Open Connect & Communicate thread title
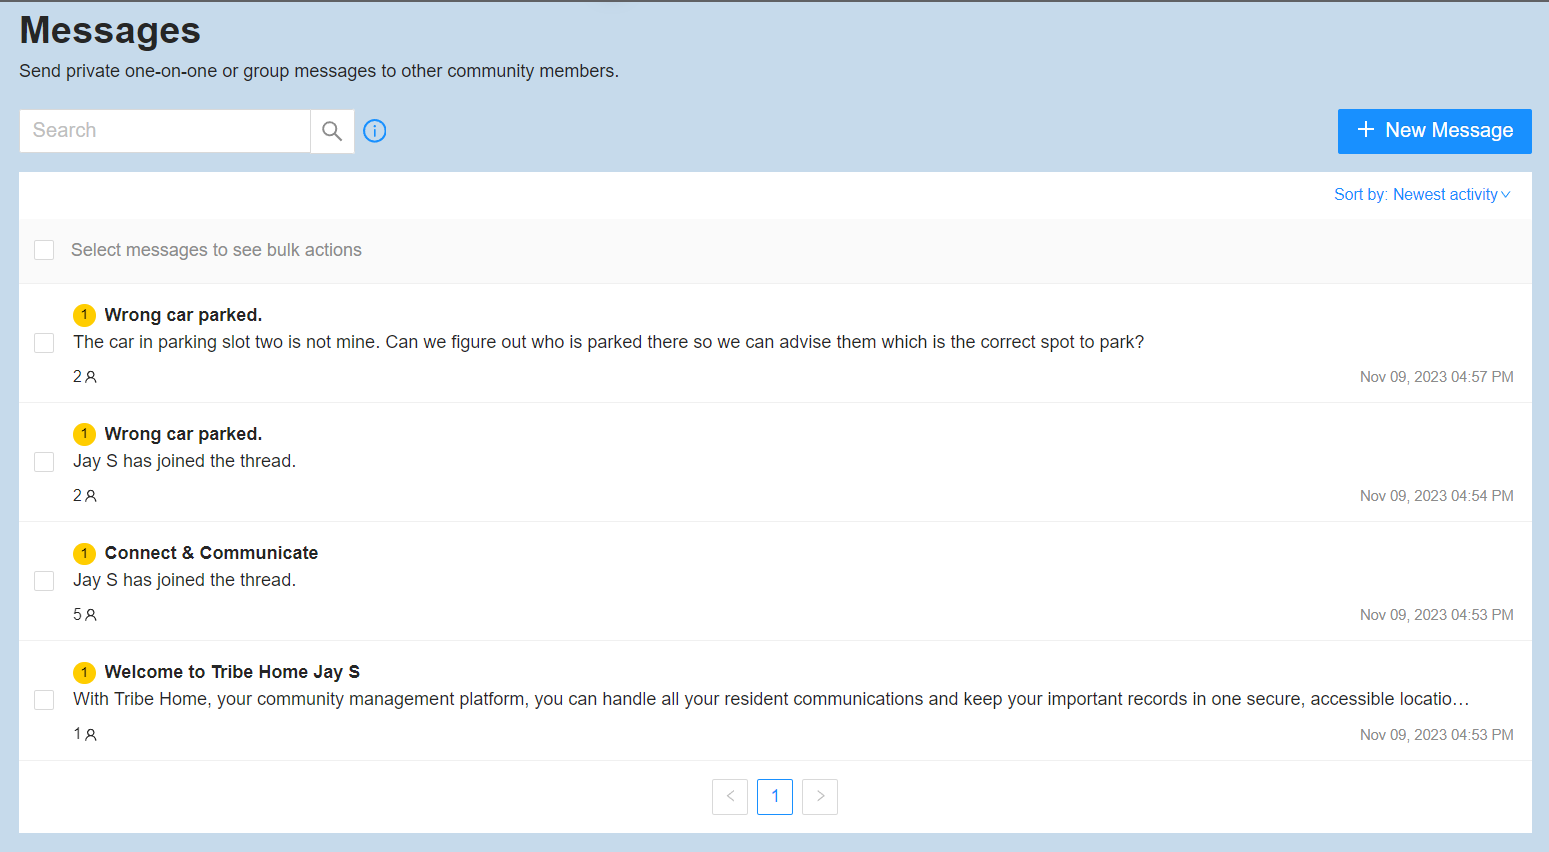 tap(211, 553)
